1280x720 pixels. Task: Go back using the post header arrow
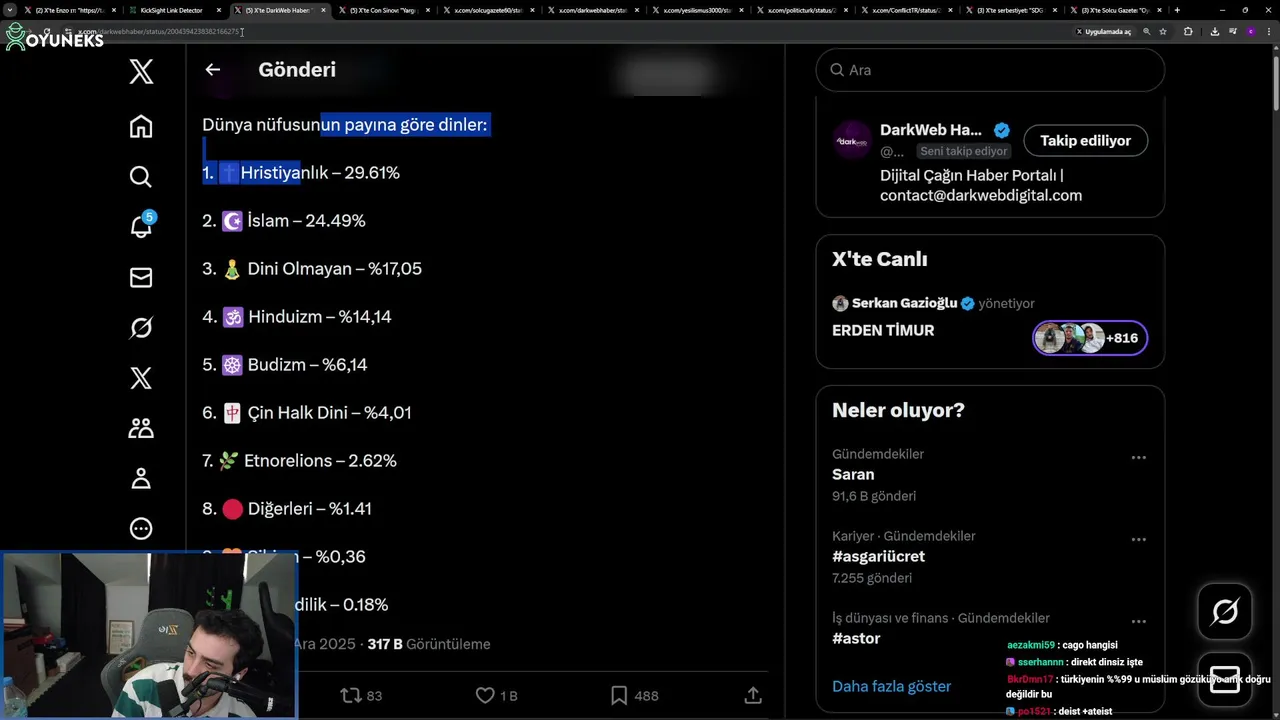(x=212, y=70)
